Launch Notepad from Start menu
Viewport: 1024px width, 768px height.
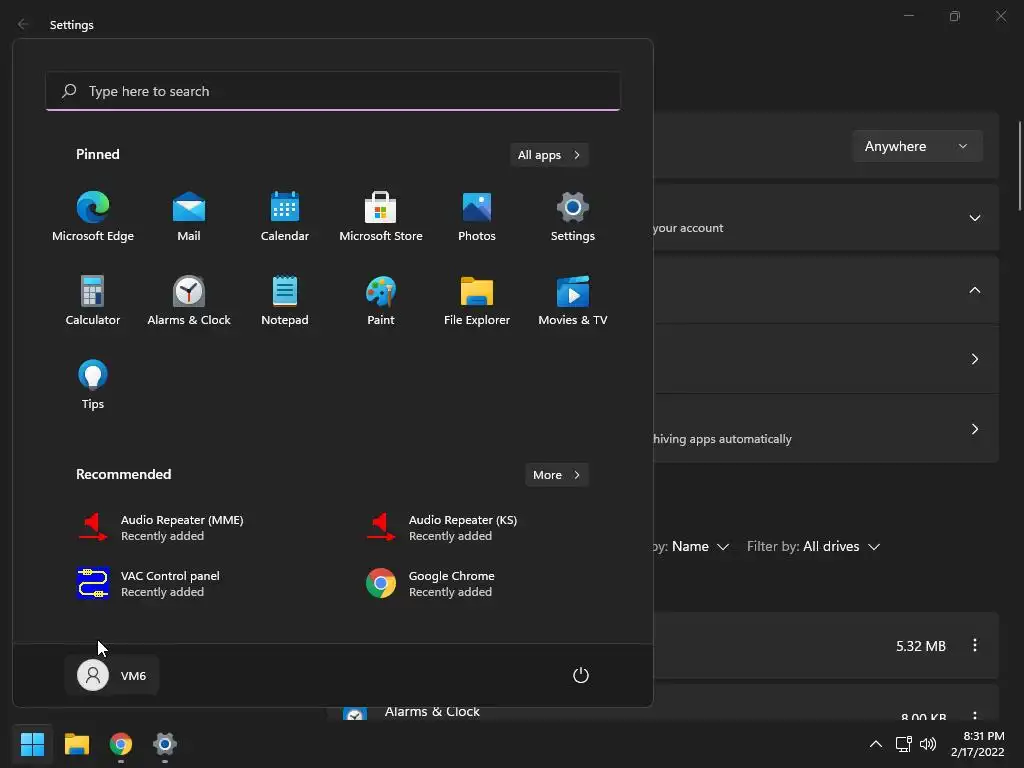point(285,300)
